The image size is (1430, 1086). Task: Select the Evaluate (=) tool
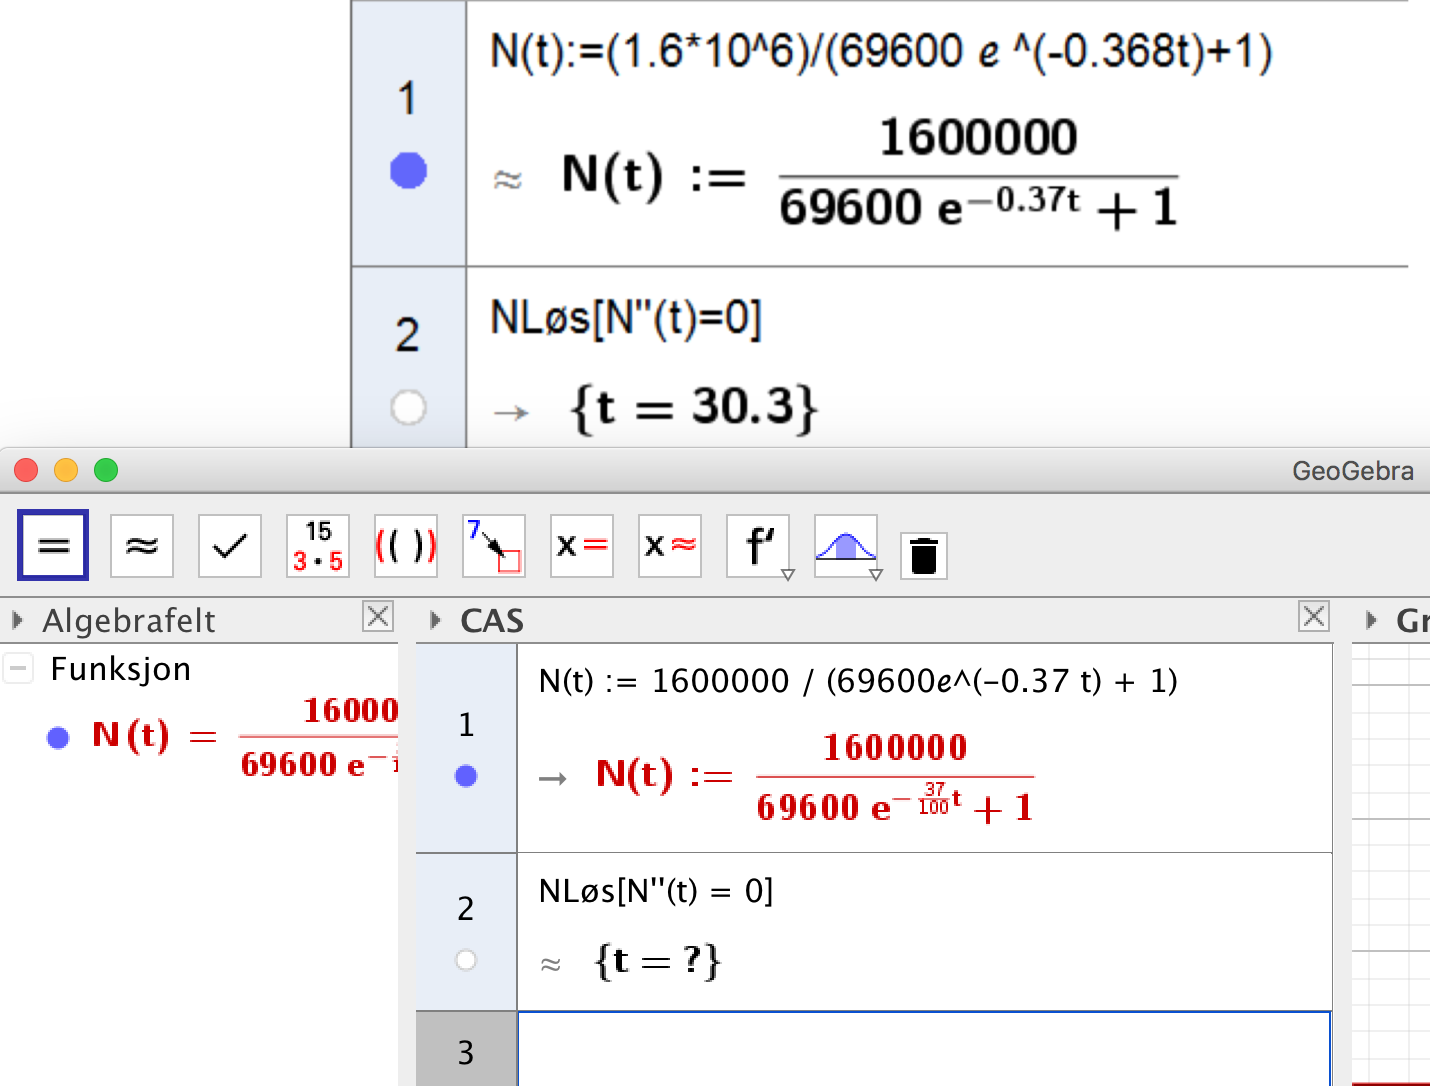coord(53,545)
